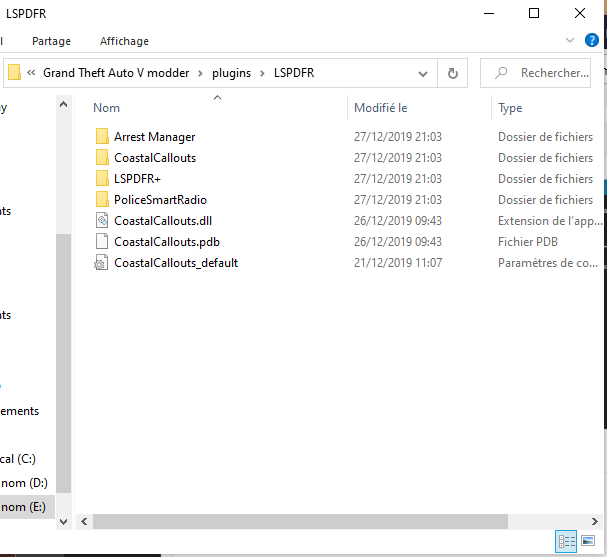Viewport: 607px width, 557px height.
Task: Select the Arrest Manager folder name
Action: [x=154, y=137]
